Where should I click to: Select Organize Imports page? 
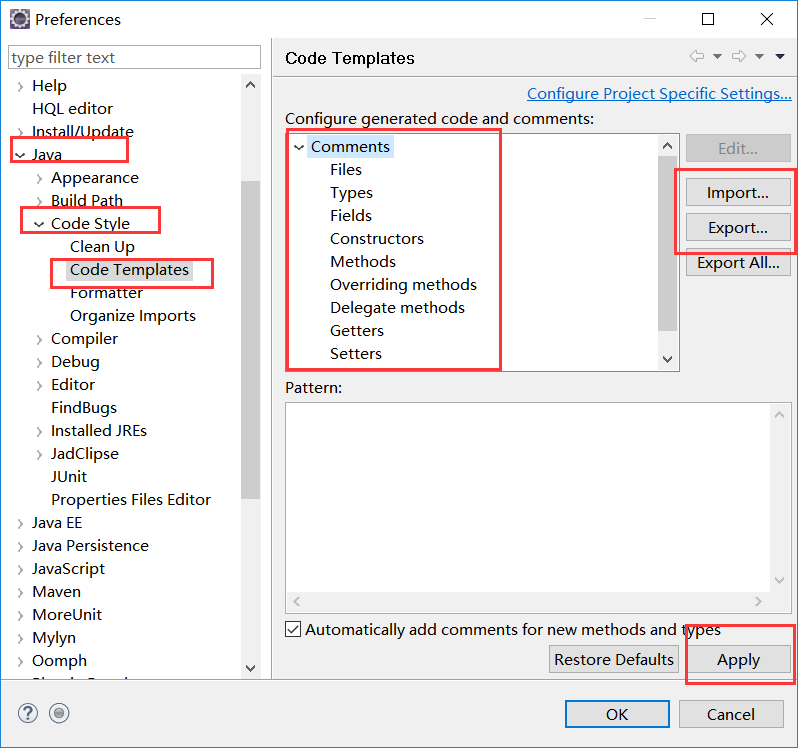pos(133,316)
